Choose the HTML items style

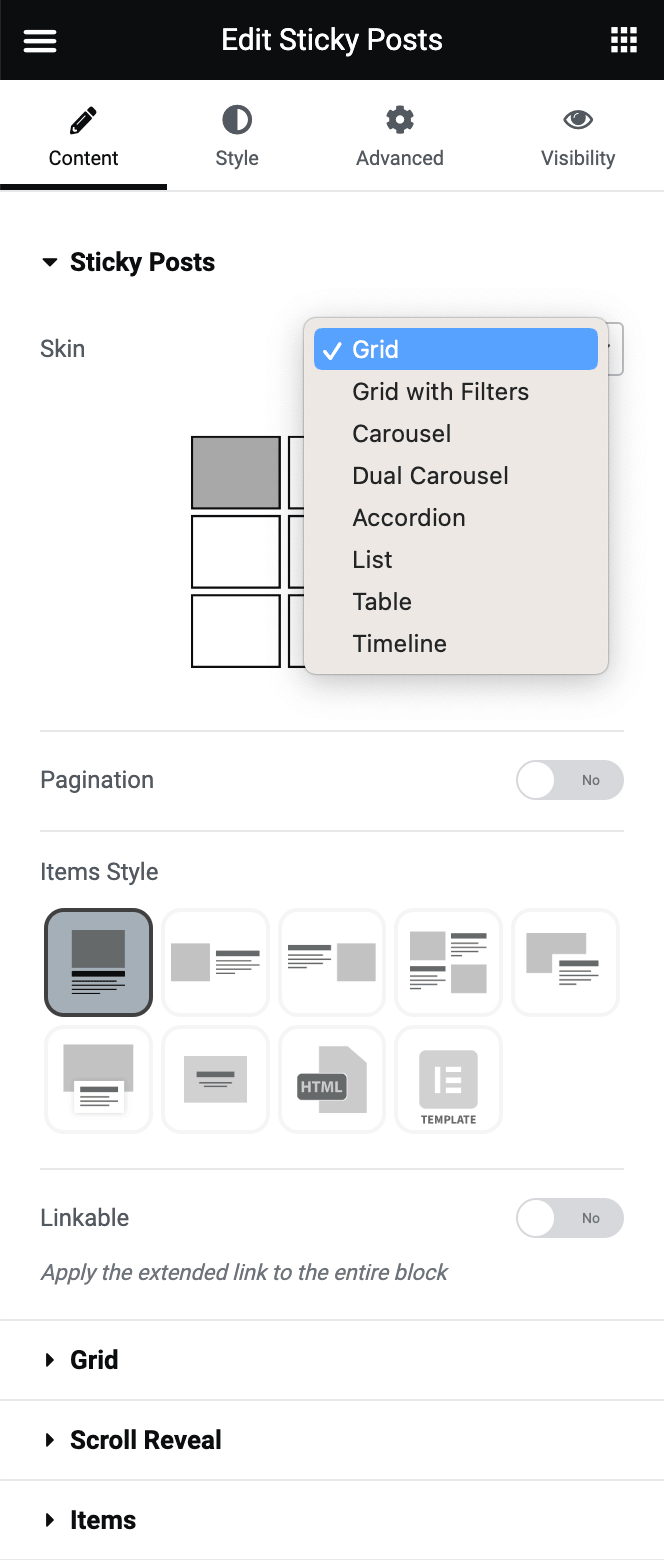(x=332, y=1080)
